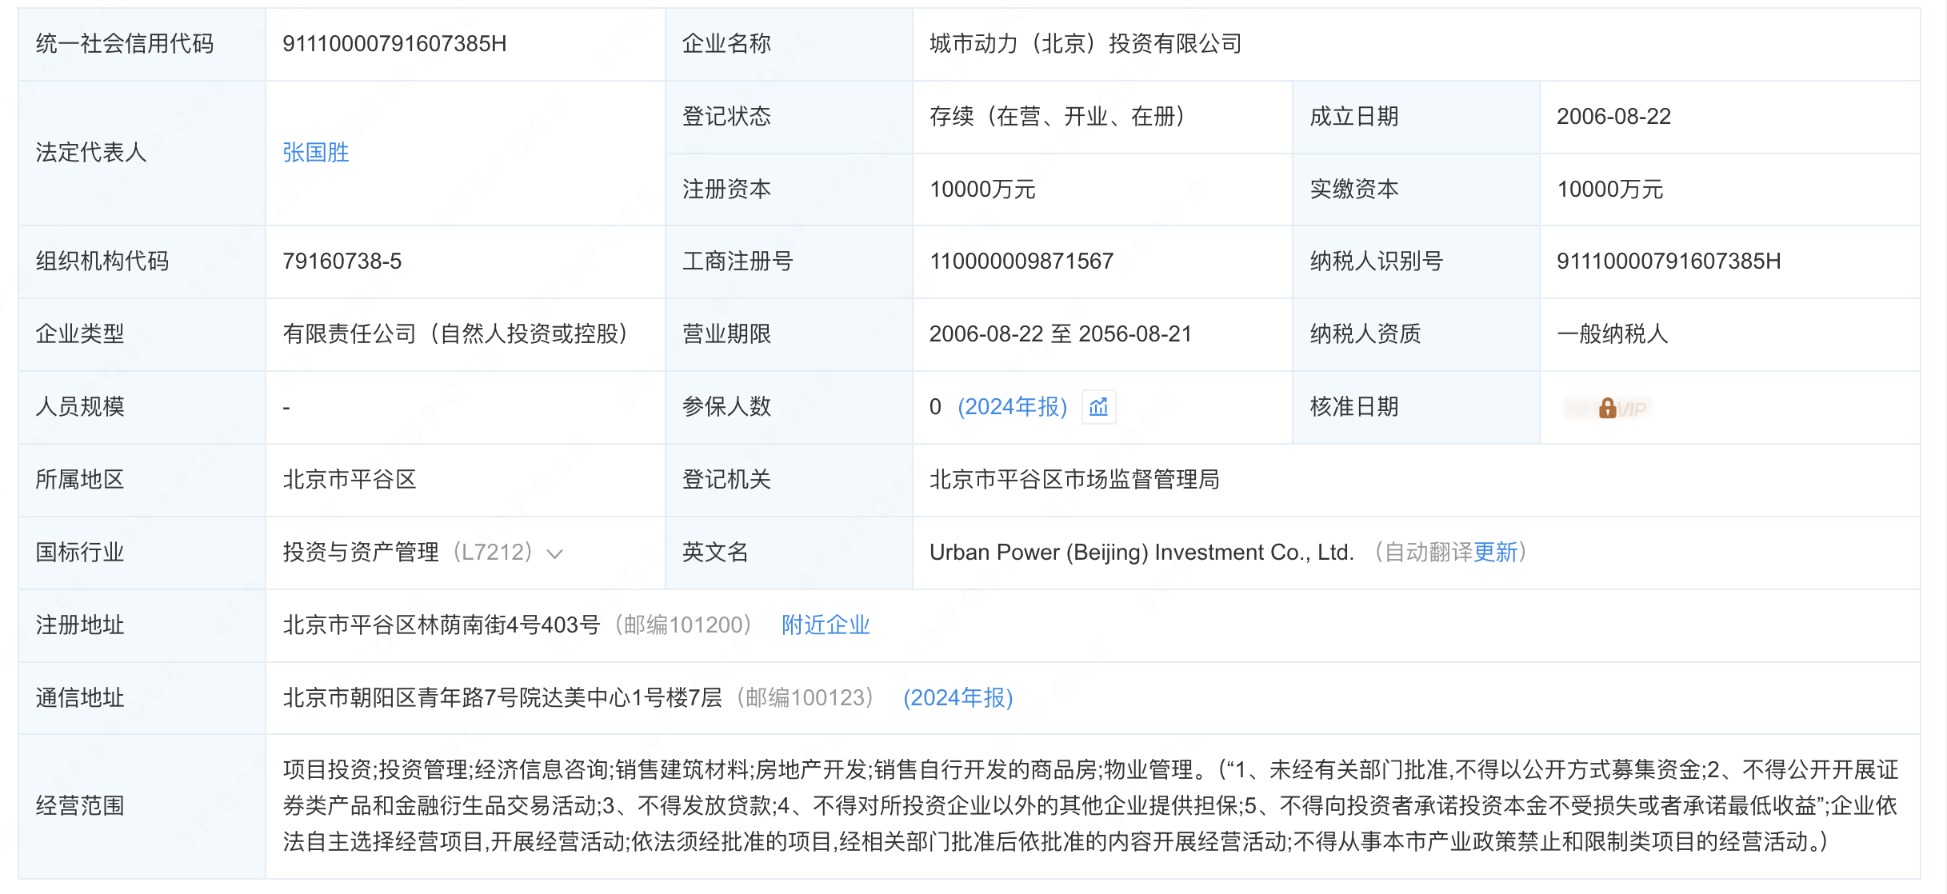This screenshot has height=894, width=1947.
Task: Select the 国标行业 label cell
Action: click(142, 552)
